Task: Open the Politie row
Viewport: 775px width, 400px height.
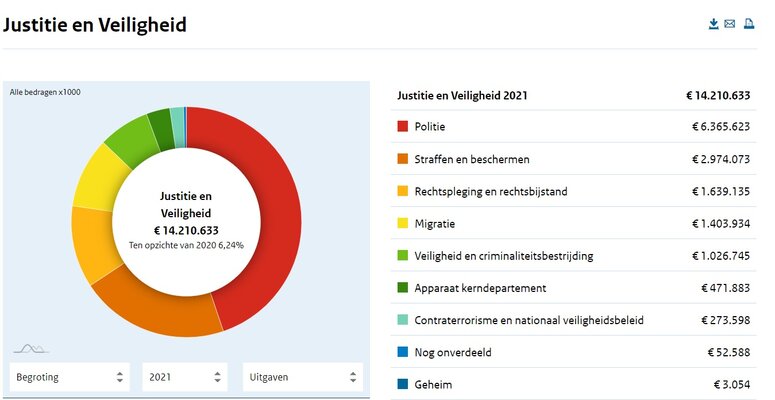Action: pyautogui.click(x=573, y=127)
